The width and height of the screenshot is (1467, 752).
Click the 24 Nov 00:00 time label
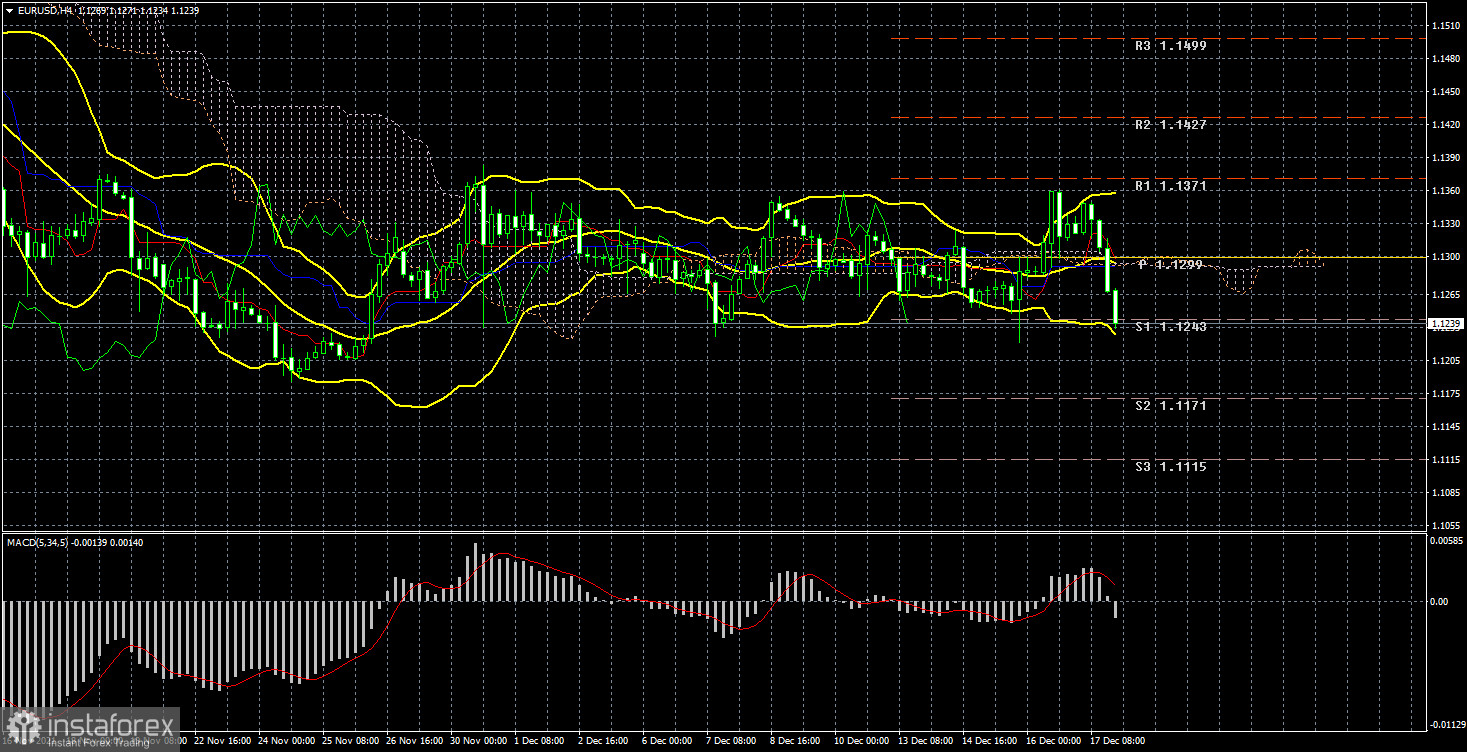(x=287, y=742)
